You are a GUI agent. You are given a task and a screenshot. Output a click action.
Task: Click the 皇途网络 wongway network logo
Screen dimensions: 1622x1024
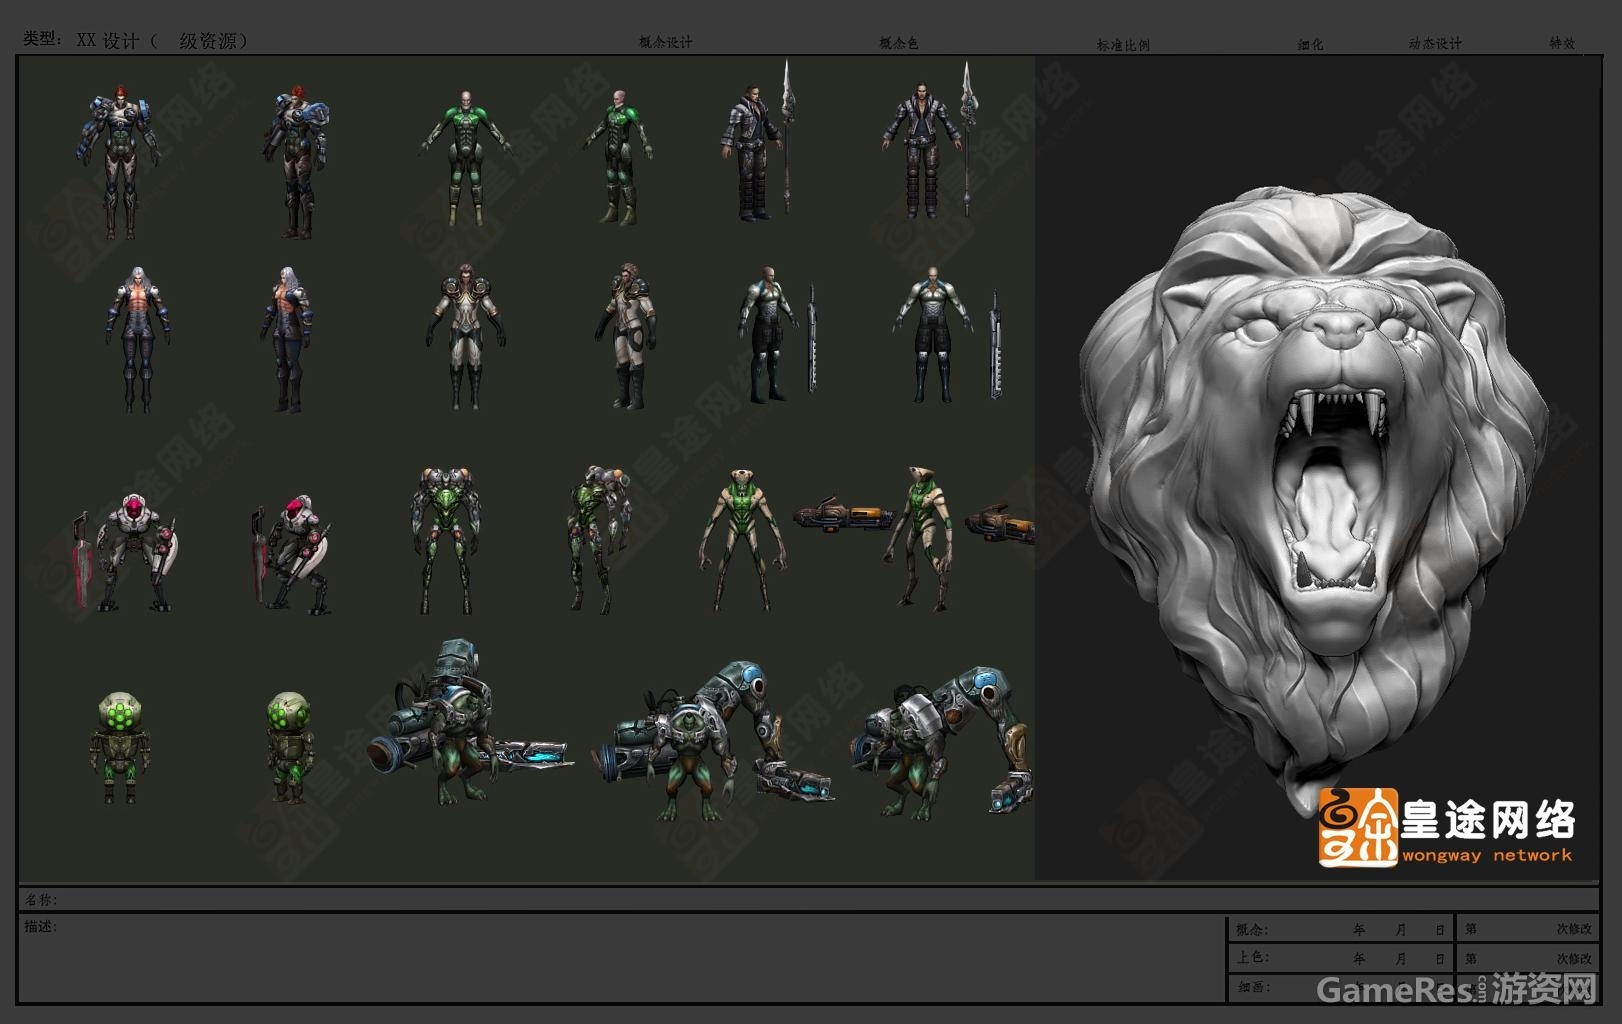click(1447, 827)
